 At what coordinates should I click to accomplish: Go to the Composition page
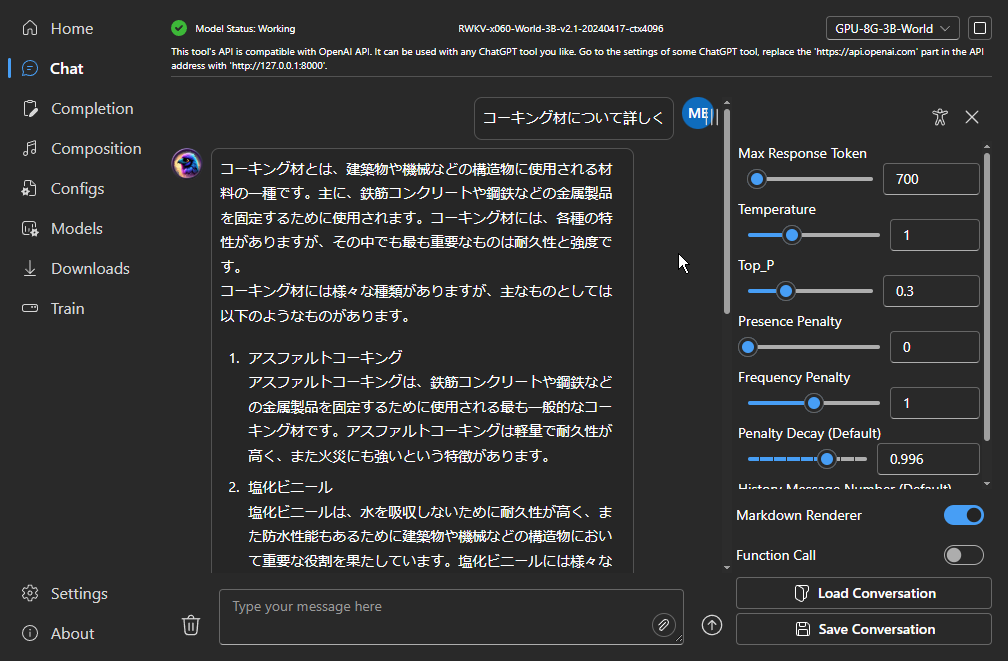coord(96,148)
